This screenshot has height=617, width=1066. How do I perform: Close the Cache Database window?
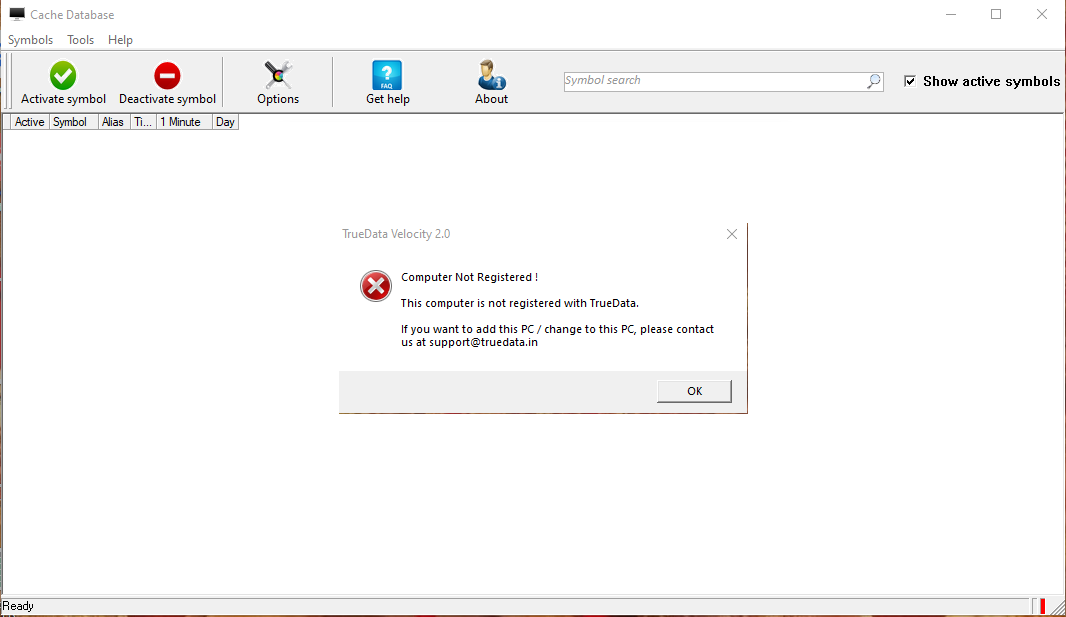(x=1042, y=14)
